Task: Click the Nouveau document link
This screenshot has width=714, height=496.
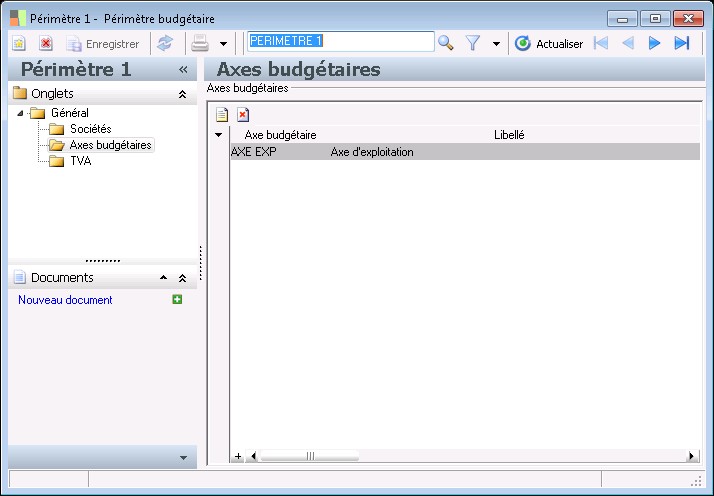Action: pos(65,300)
